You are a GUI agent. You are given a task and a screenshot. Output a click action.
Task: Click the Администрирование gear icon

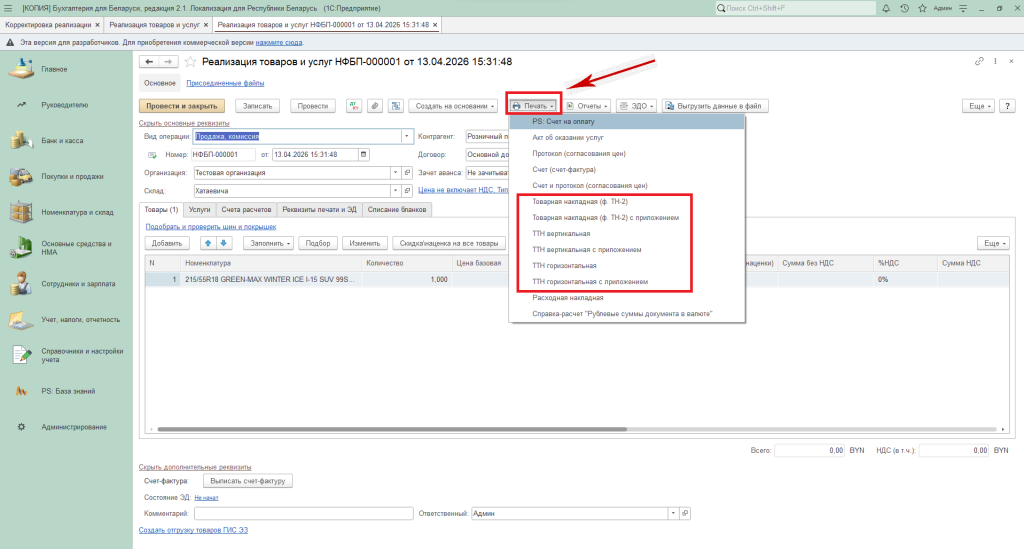pos(21,427)
